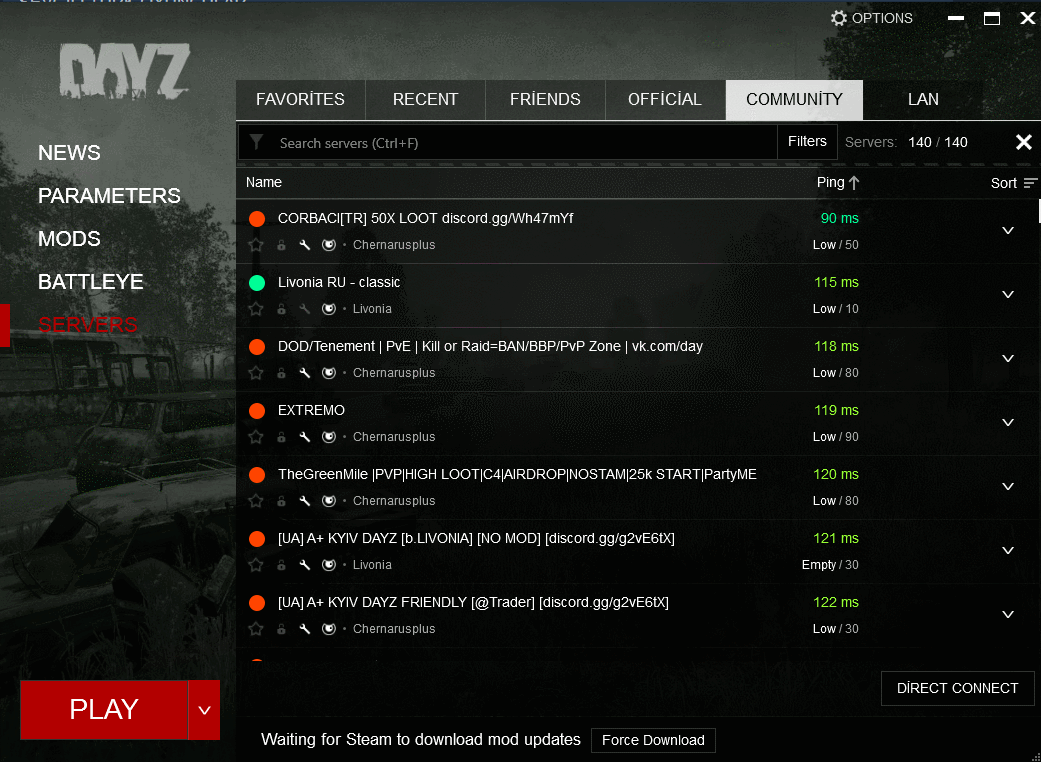1041x762 pixels.
Task: Click the eye icon on A+ KYIV FRIENDLY row
Action: (329, 629)
